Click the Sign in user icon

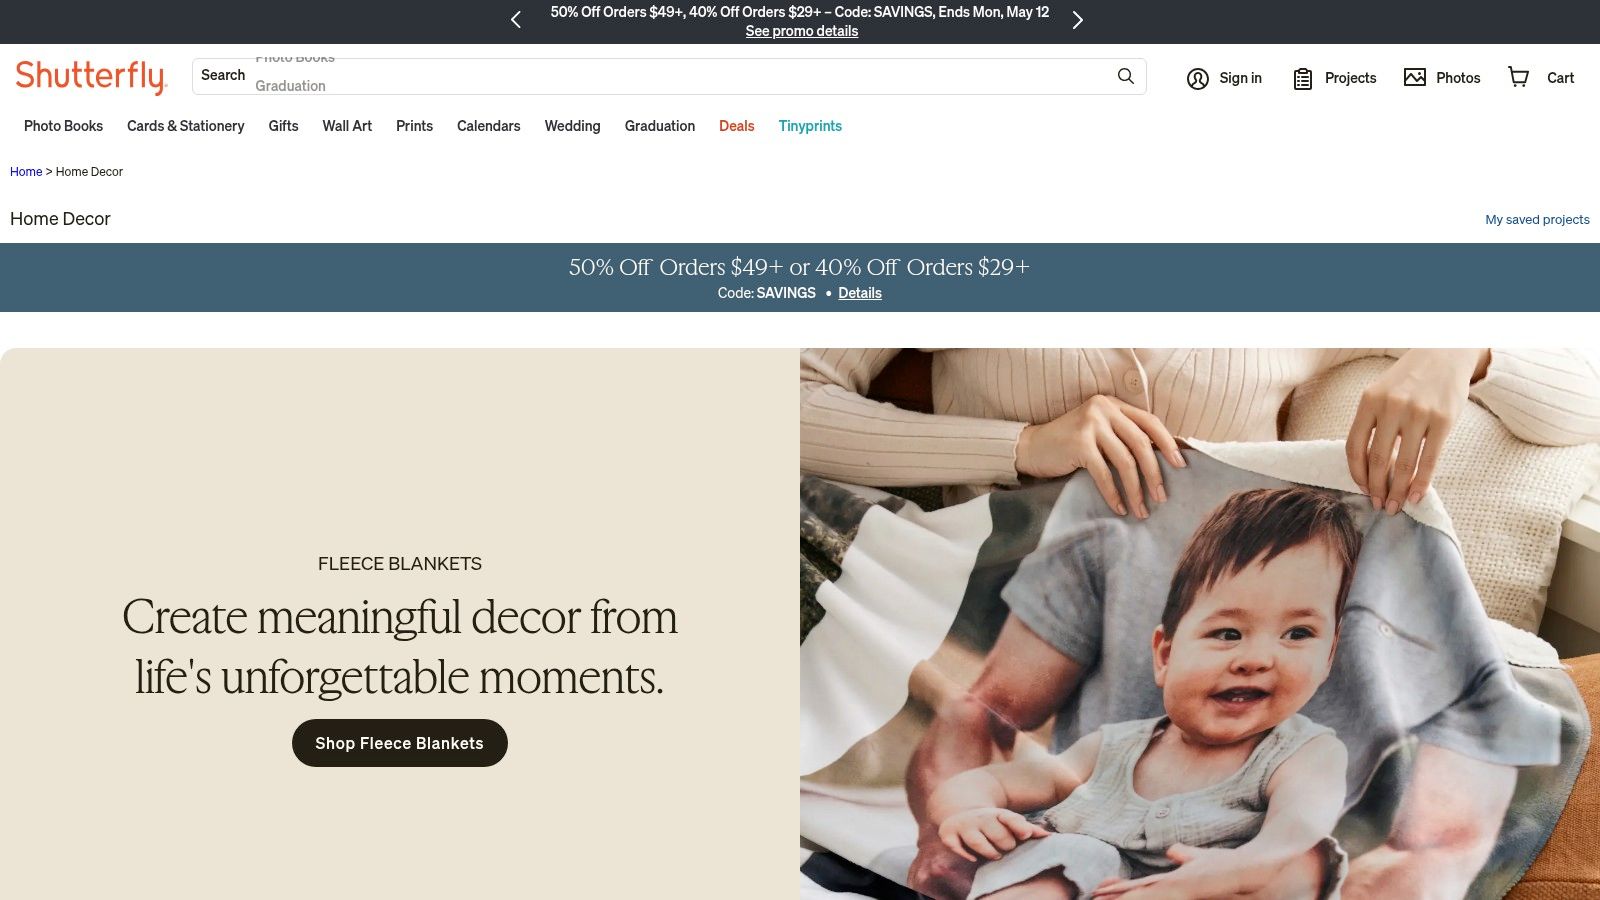1197,78
